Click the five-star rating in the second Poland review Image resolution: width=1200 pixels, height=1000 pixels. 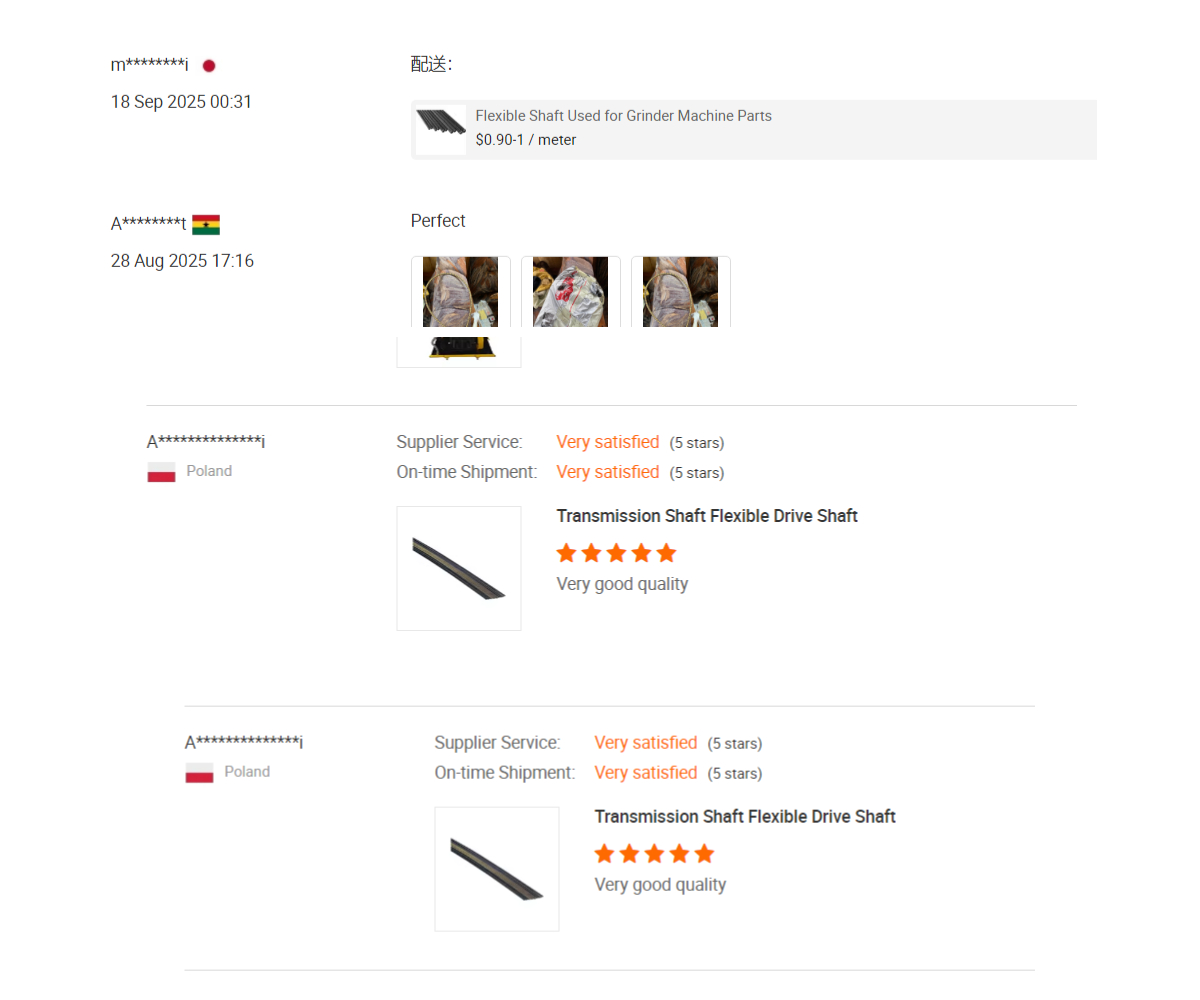click(x=654, y=854)
